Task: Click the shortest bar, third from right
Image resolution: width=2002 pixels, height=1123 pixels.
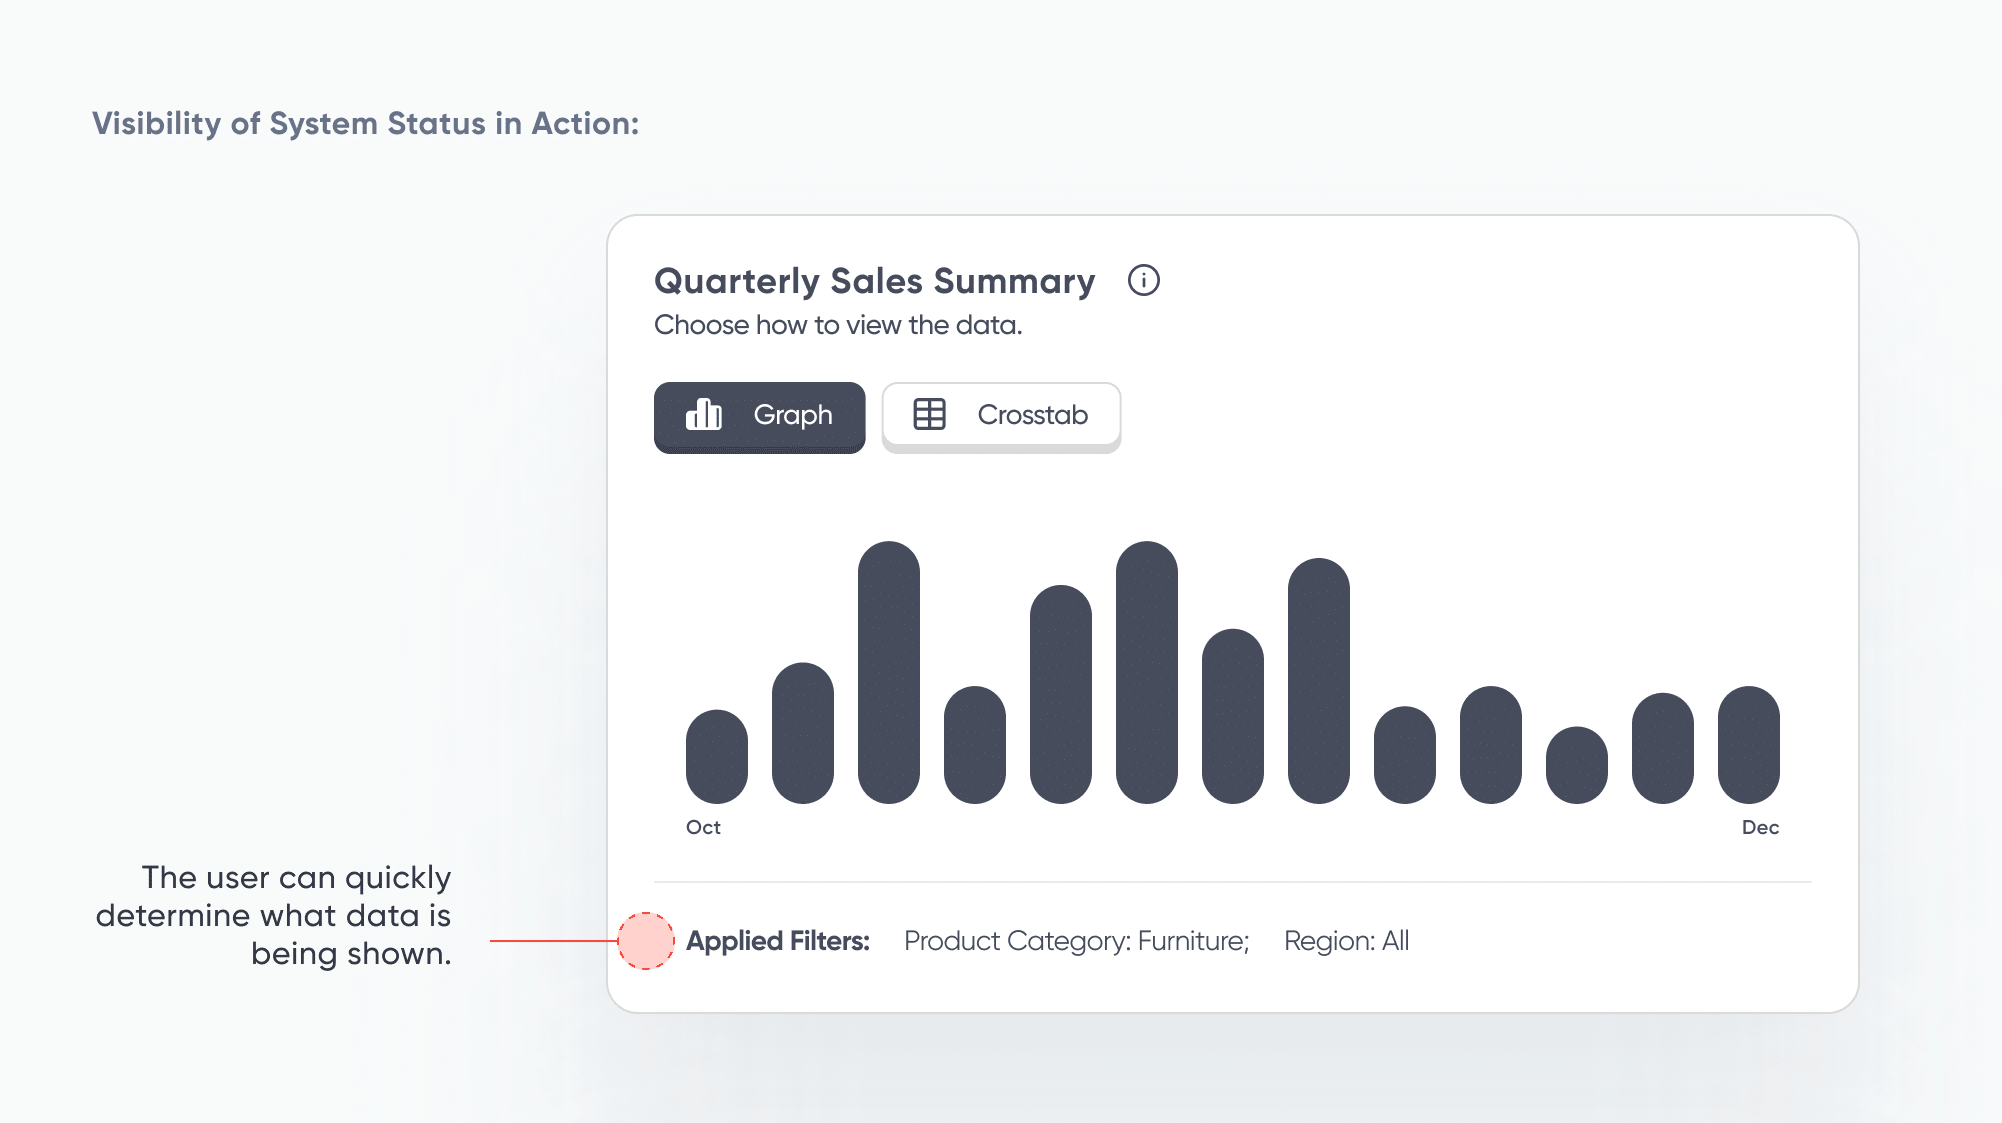Action: click(1577, 765)
